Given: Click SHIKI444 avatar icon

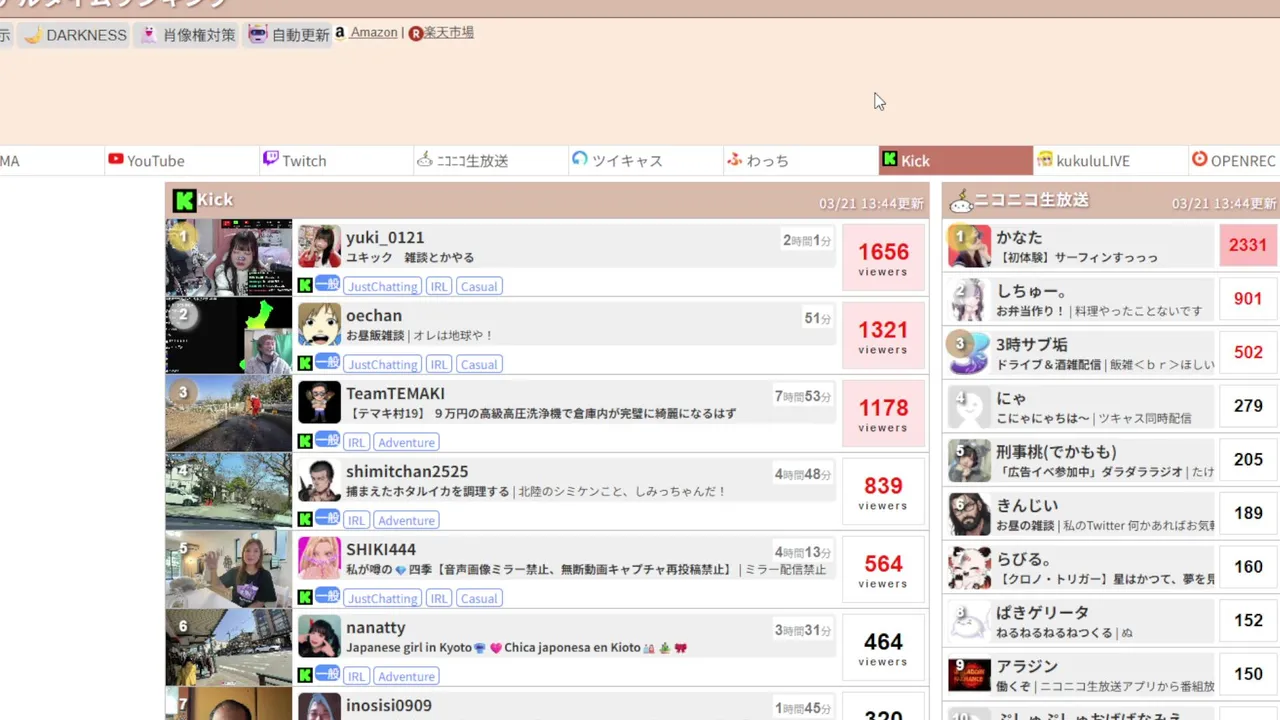Looking at the screenshot, I should point(319,558).
